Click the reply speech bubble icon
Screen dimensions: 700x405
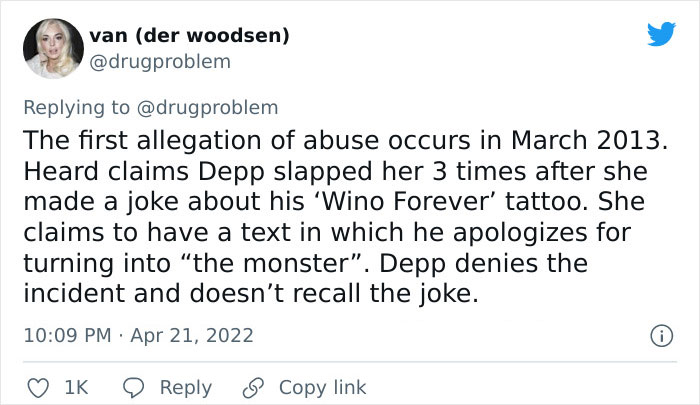[x=134, y=387]
